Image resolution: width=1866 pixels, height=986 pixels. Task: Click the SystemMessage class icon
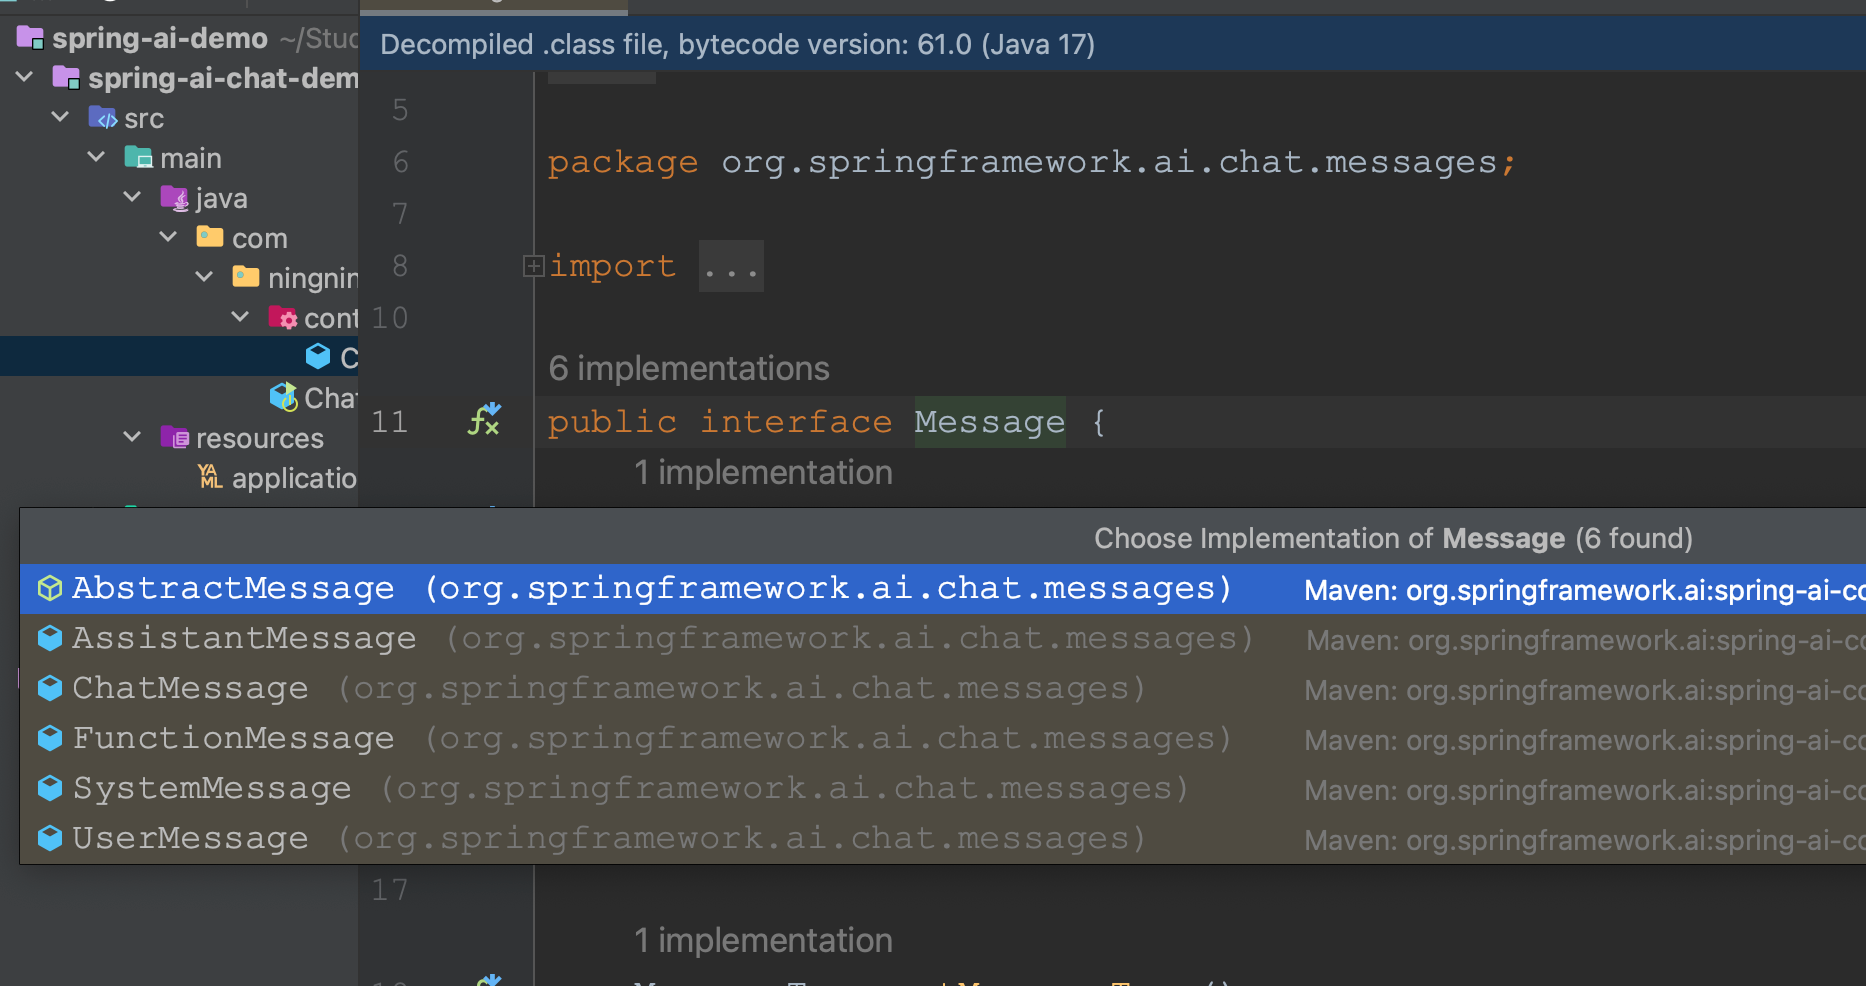(x=50, y=788)
